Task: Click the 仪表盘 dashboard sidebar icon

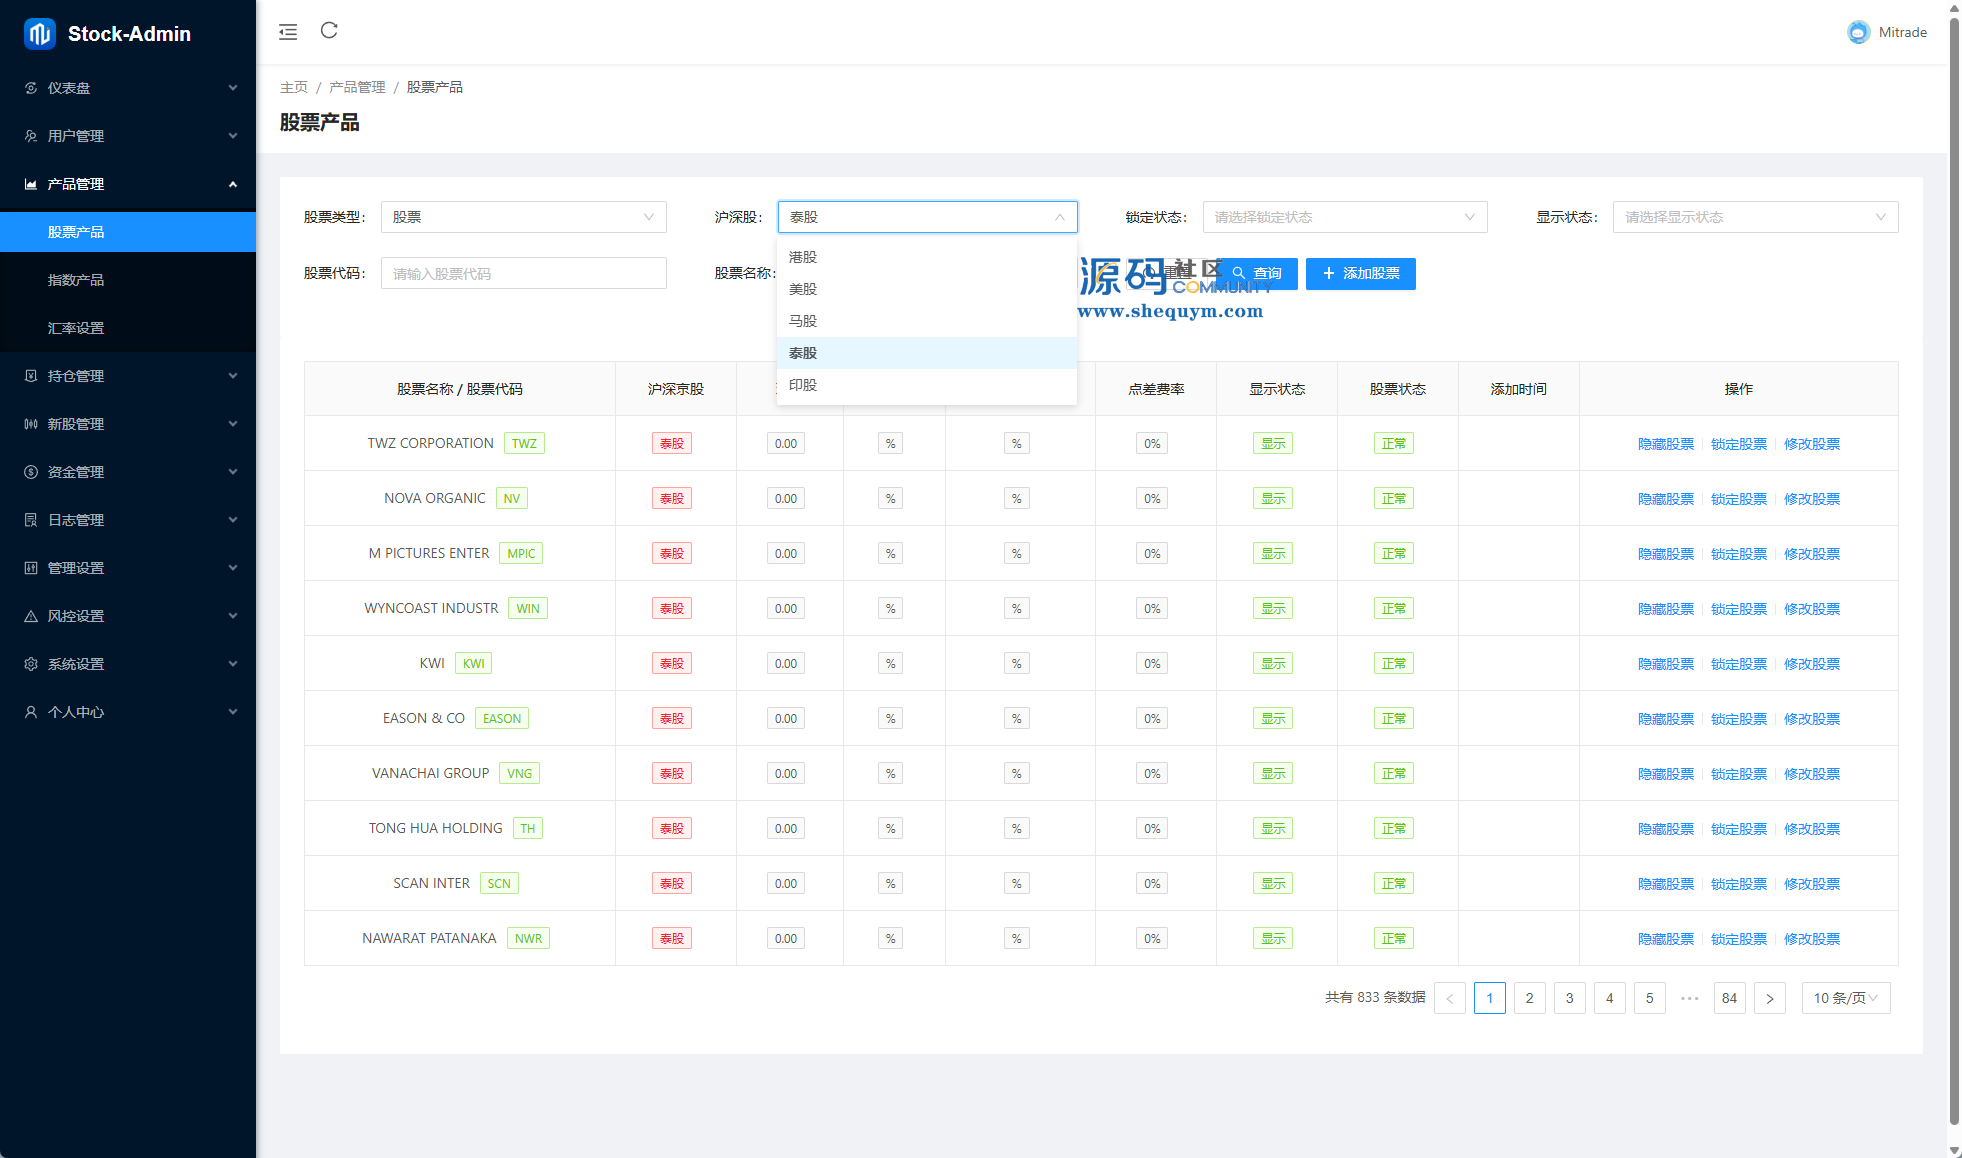Action: point(31,88)
